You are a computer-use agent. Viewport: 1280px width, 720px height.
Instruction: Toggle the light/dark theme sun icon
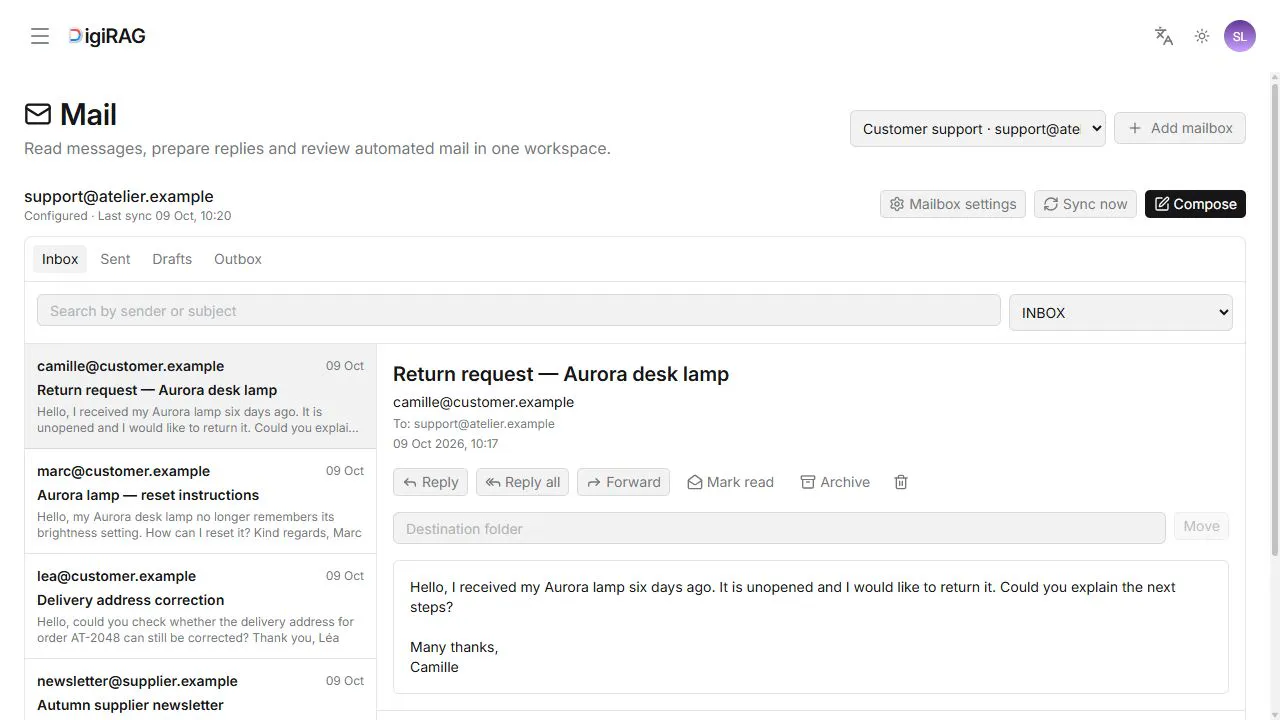1202,36
